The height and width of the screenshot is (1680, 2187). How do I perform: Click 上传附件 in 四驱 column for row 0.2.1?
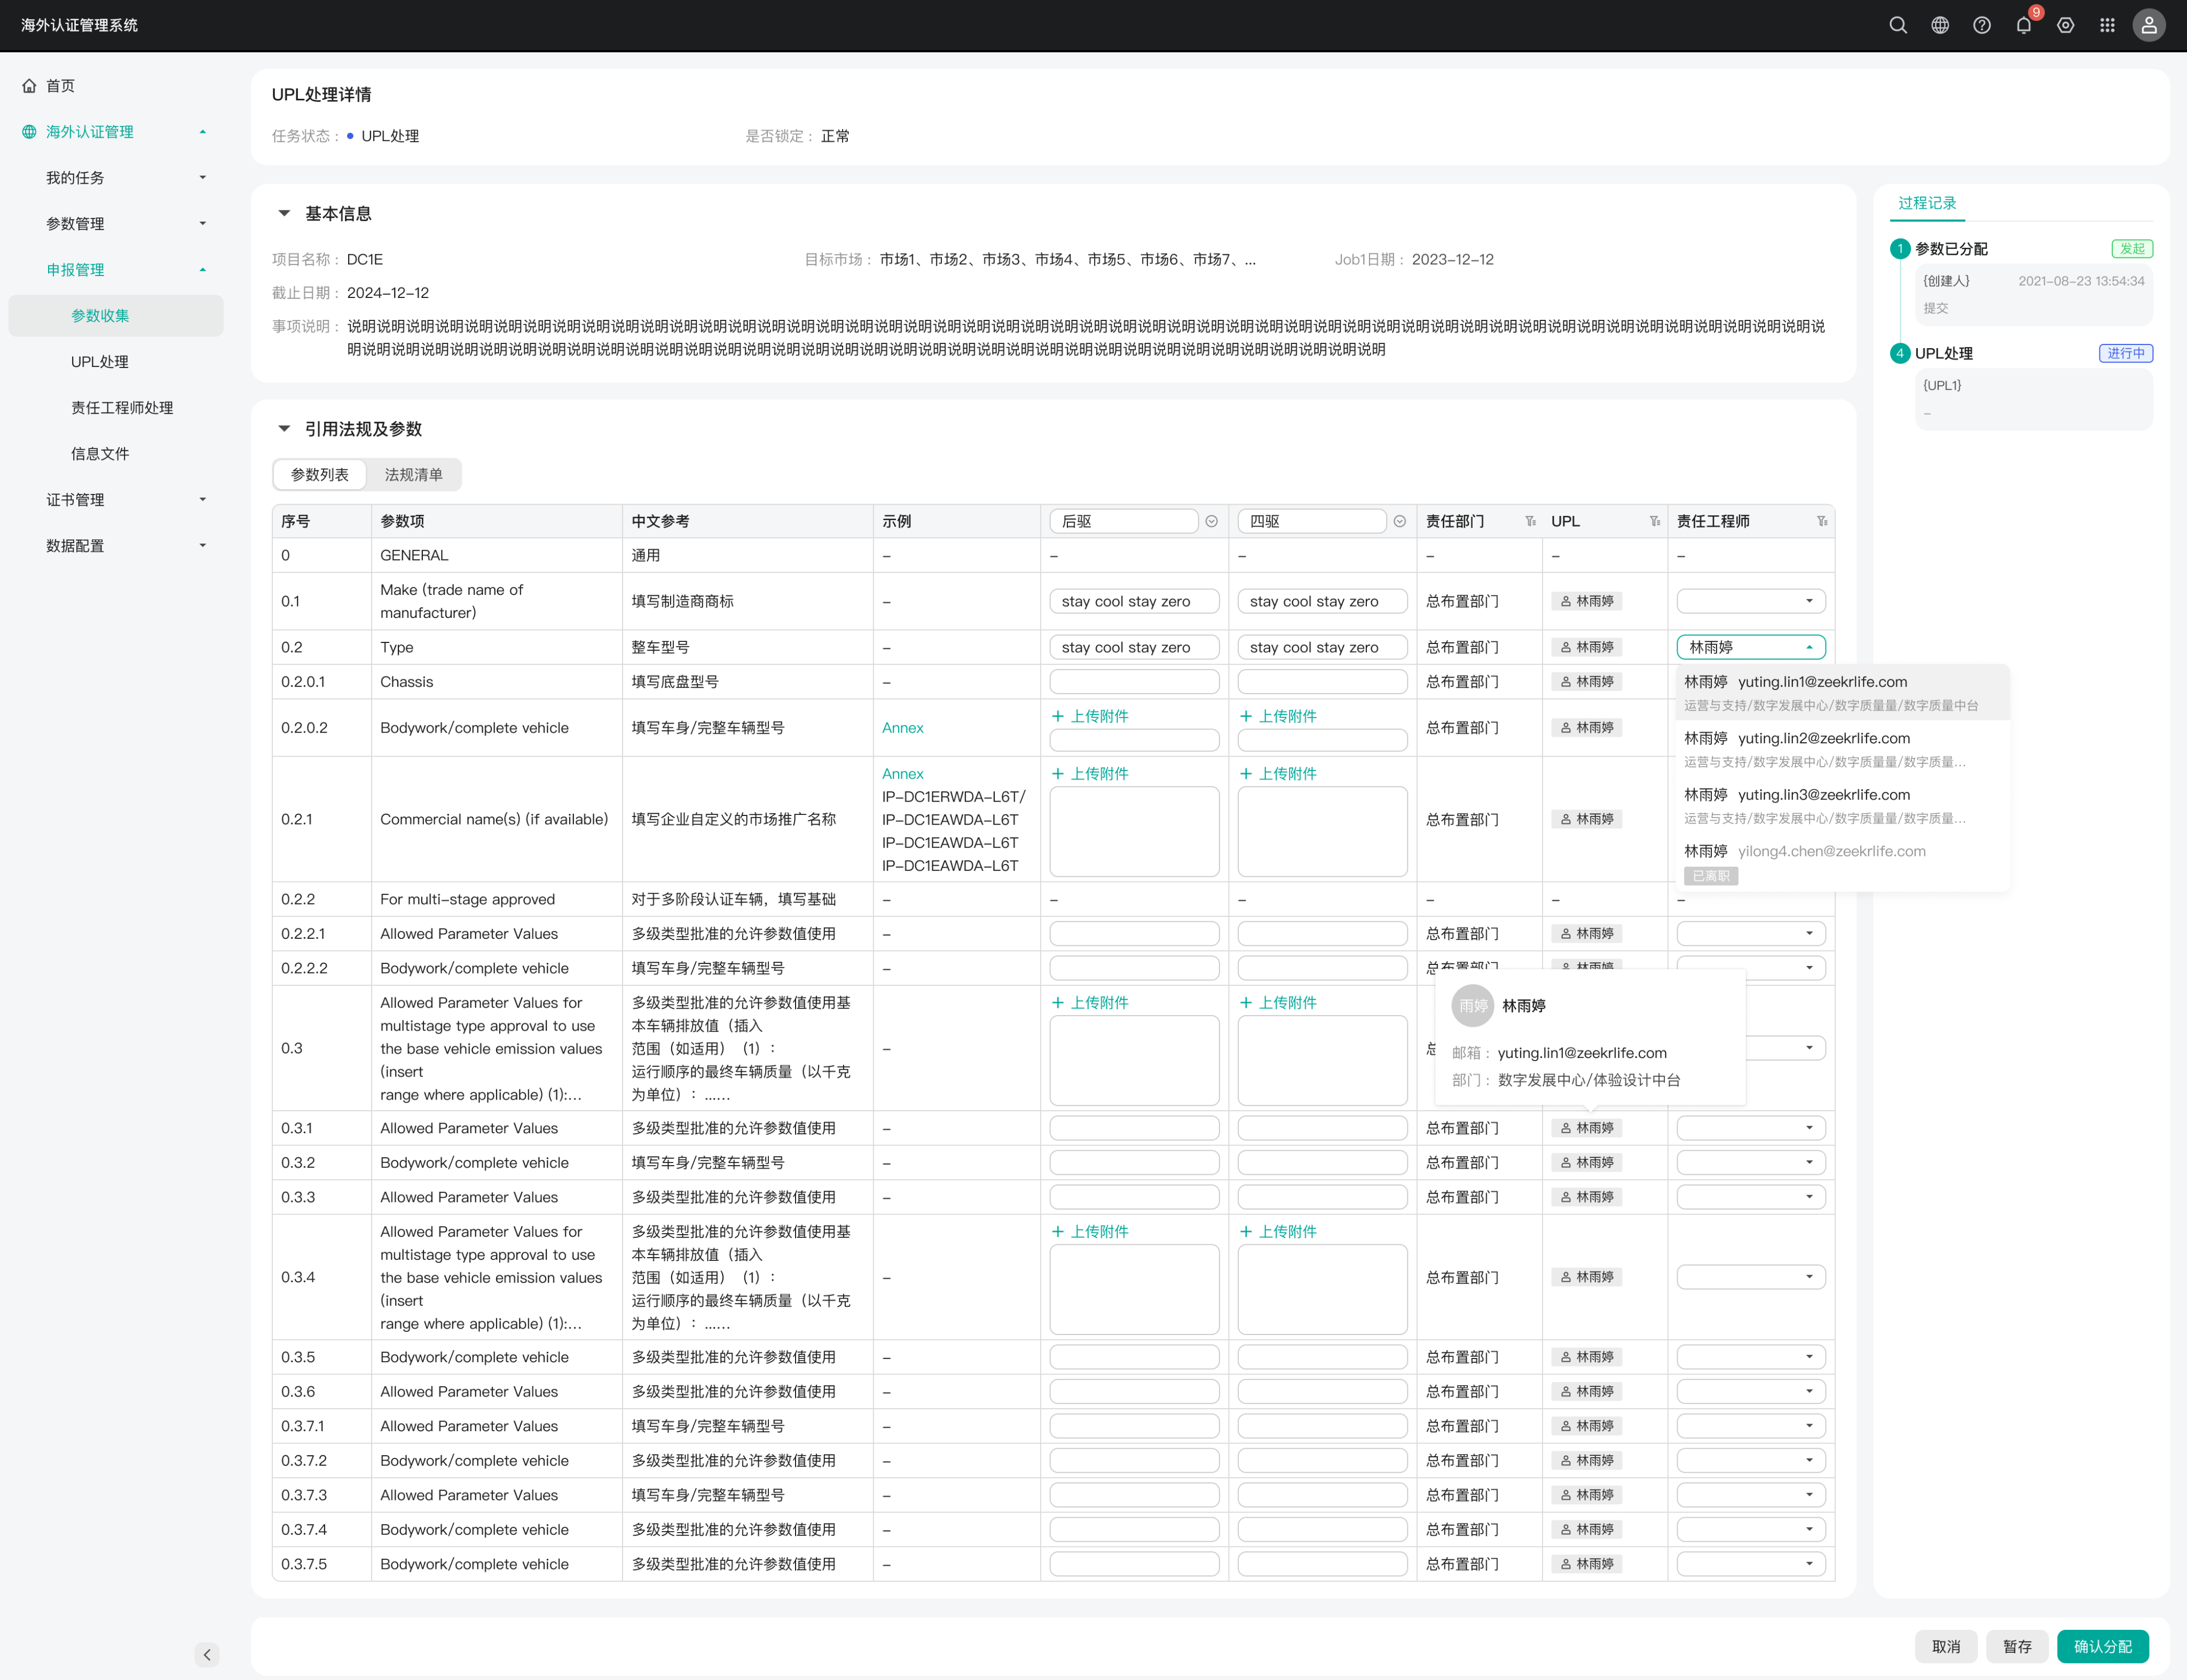pos(1278,773)
